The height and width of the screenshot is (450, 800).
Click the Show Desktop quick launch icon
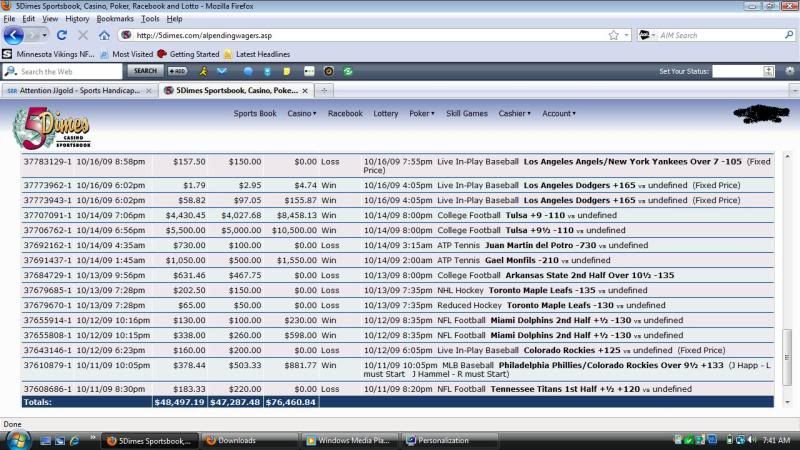click(x=45, y=440)
